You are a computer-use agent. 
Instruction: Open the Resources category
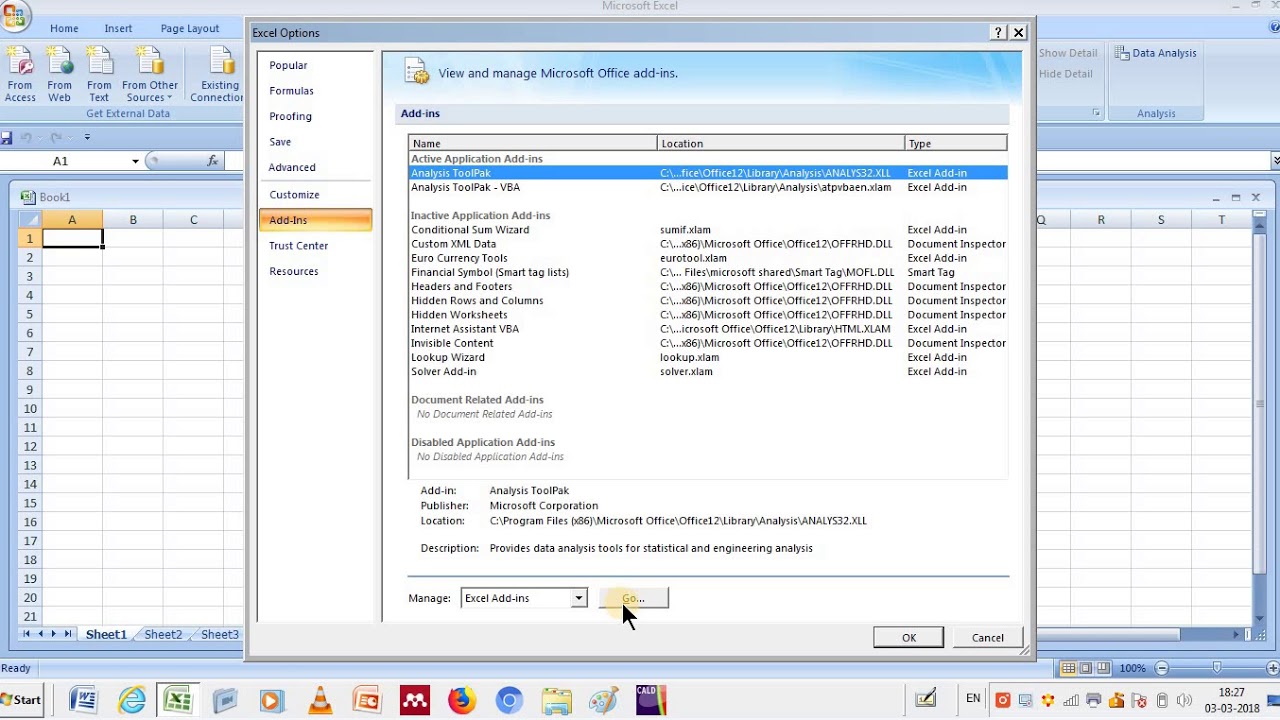click(x=315, y=272)
